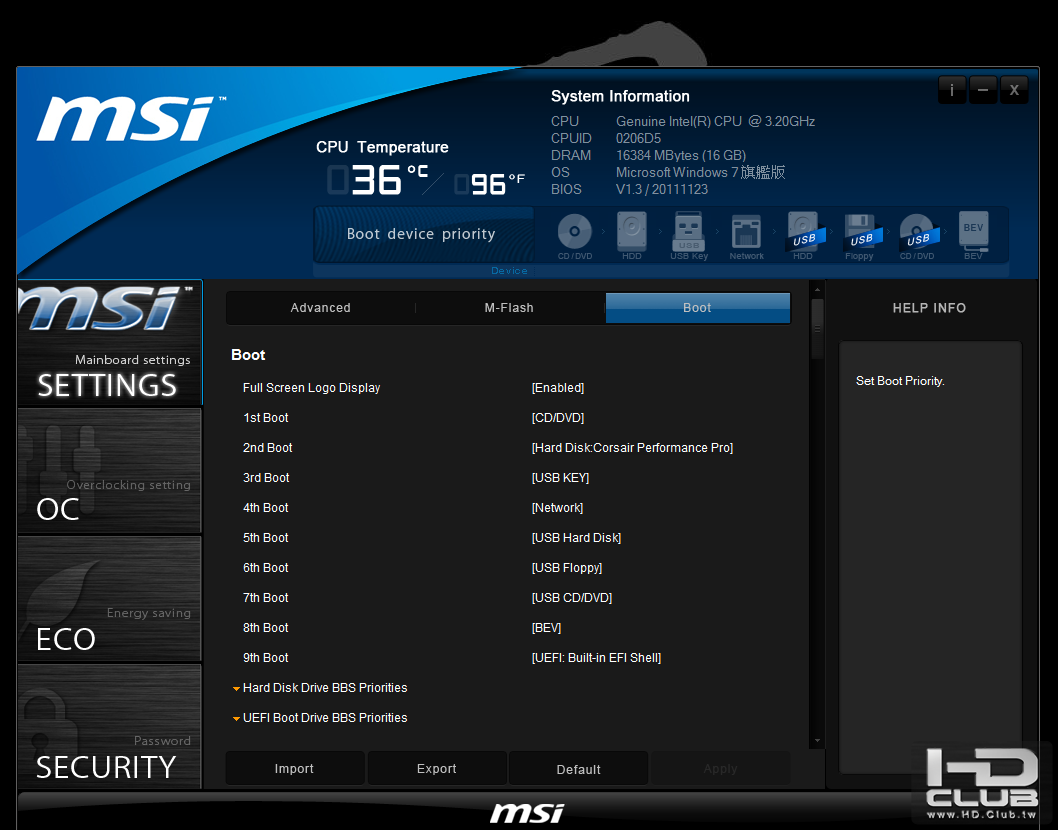Click the BIOS version V1.3 / 20111123
Screen dimensions: 1058x830
(662, 190)
